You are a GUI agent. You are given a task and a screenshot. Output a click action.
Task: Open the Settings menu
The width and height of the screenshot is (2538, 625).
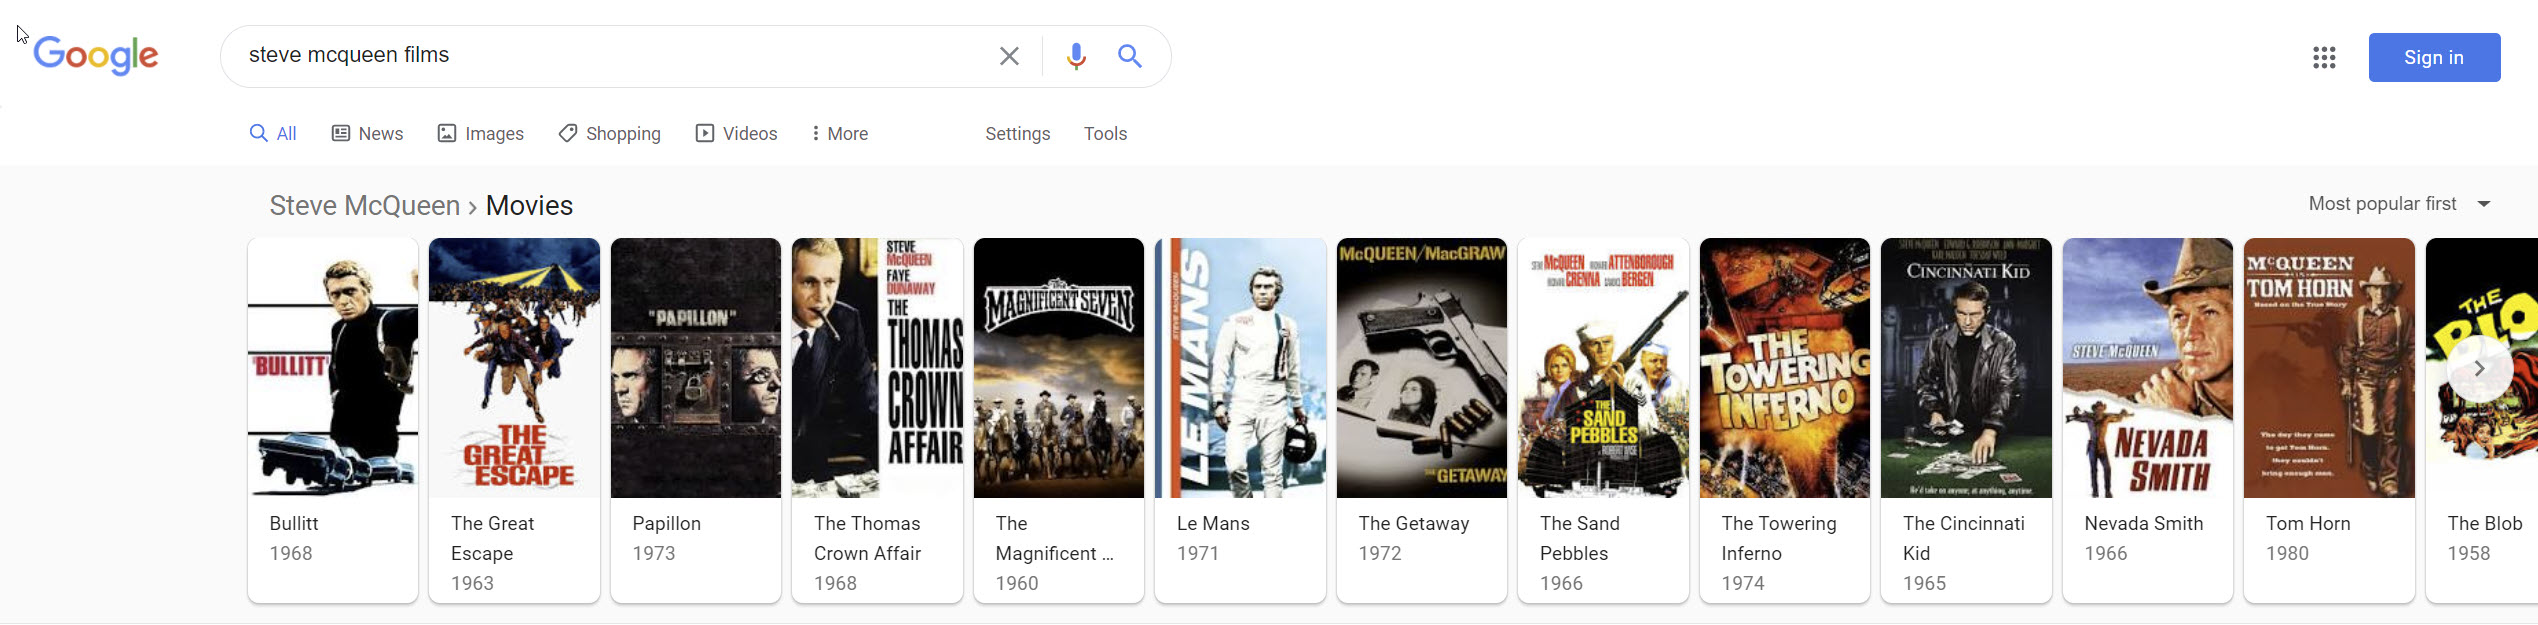1017,134
